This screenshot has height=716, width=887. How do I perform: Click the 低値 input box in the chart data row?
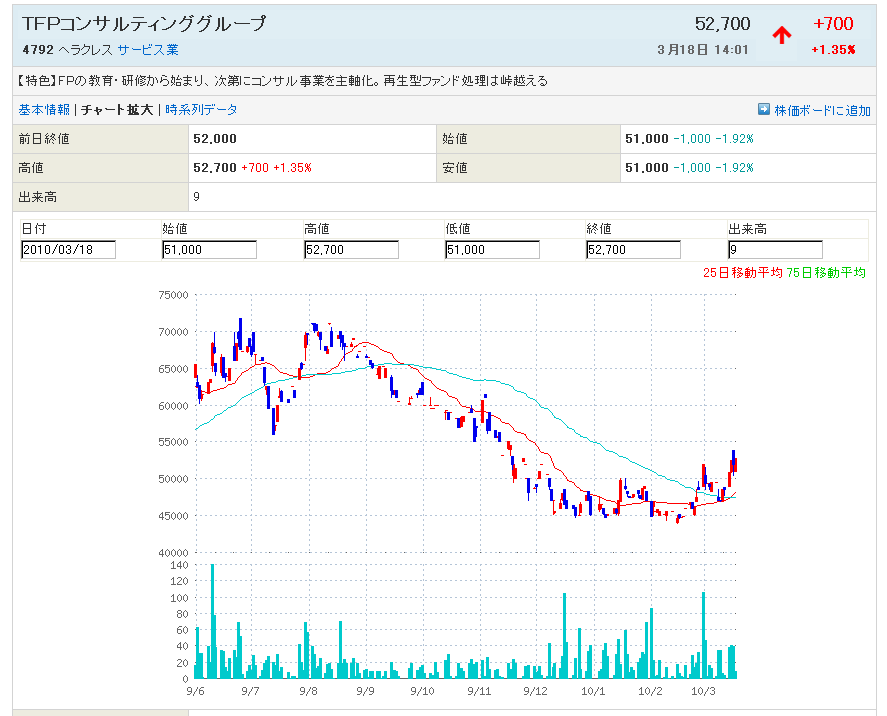click(x=493, y=250)
